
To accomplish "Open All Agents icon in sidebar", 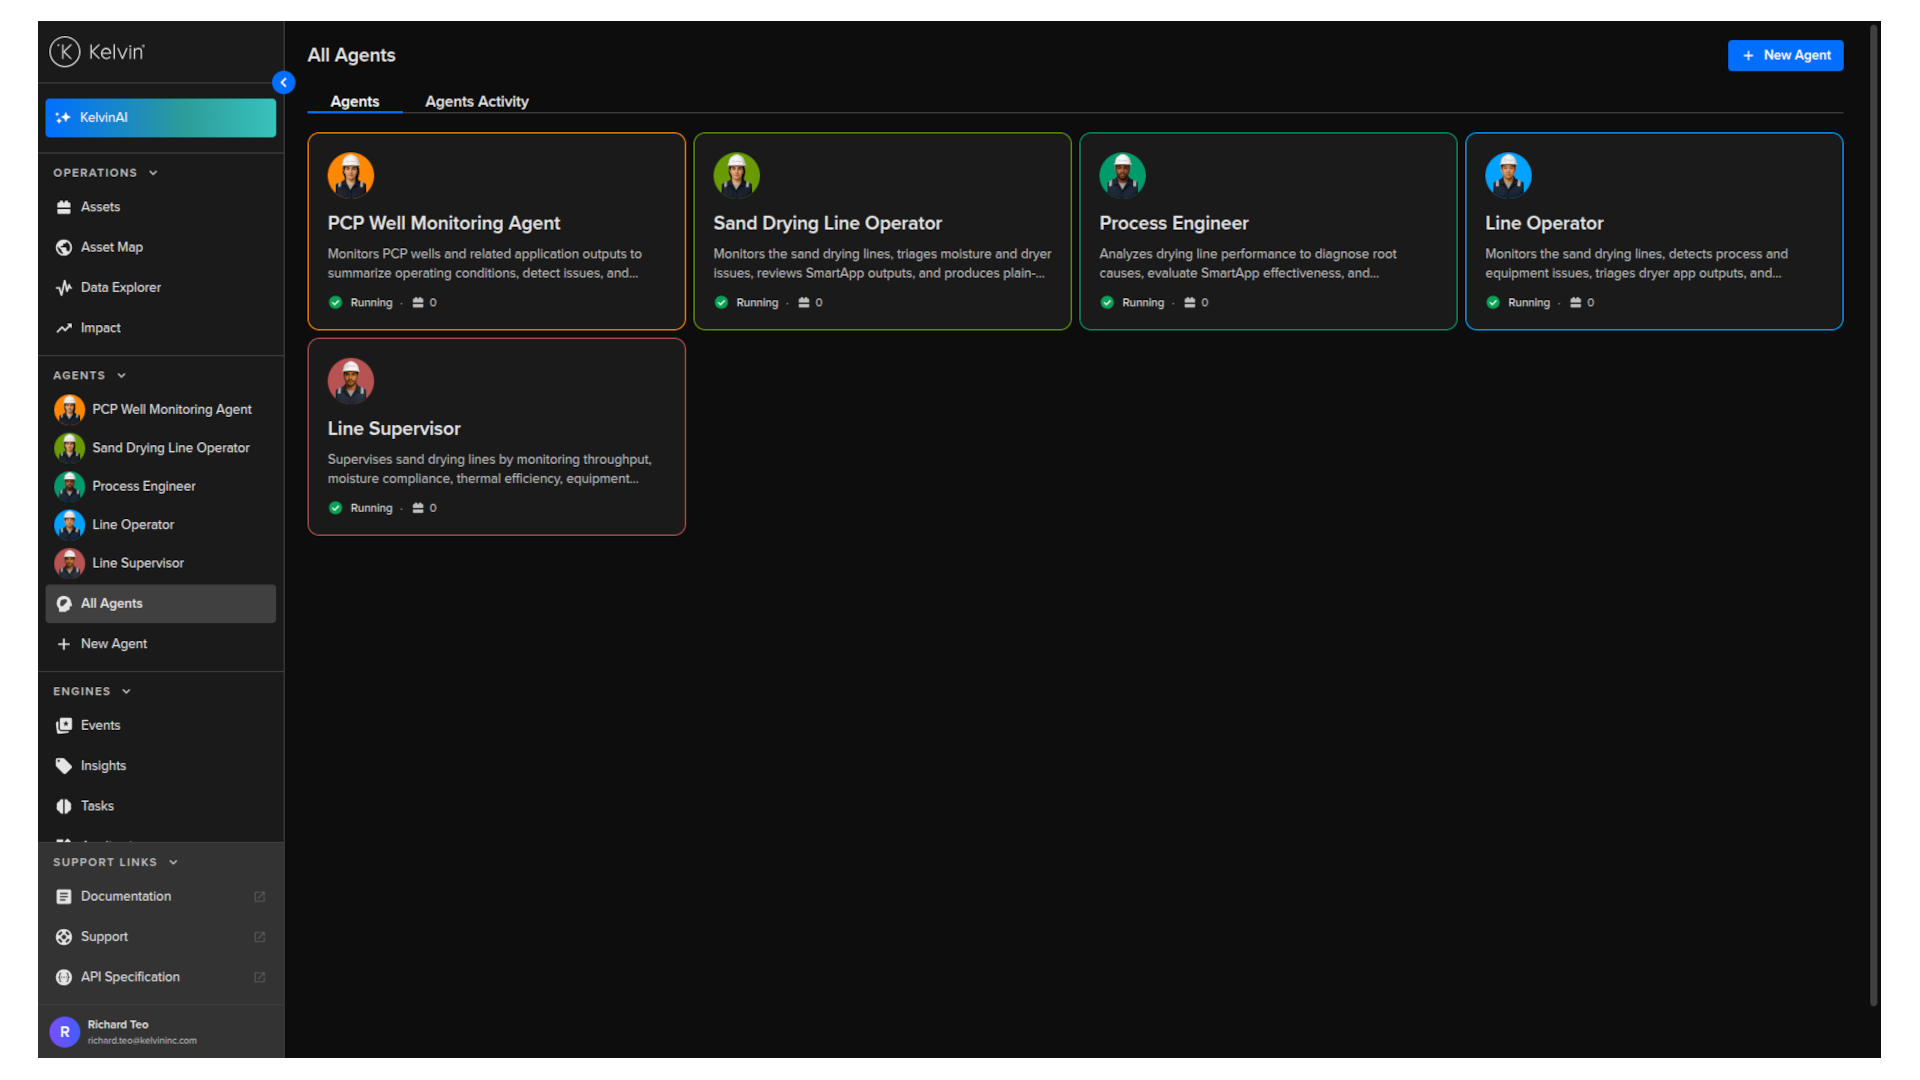I will pos(64,604).
